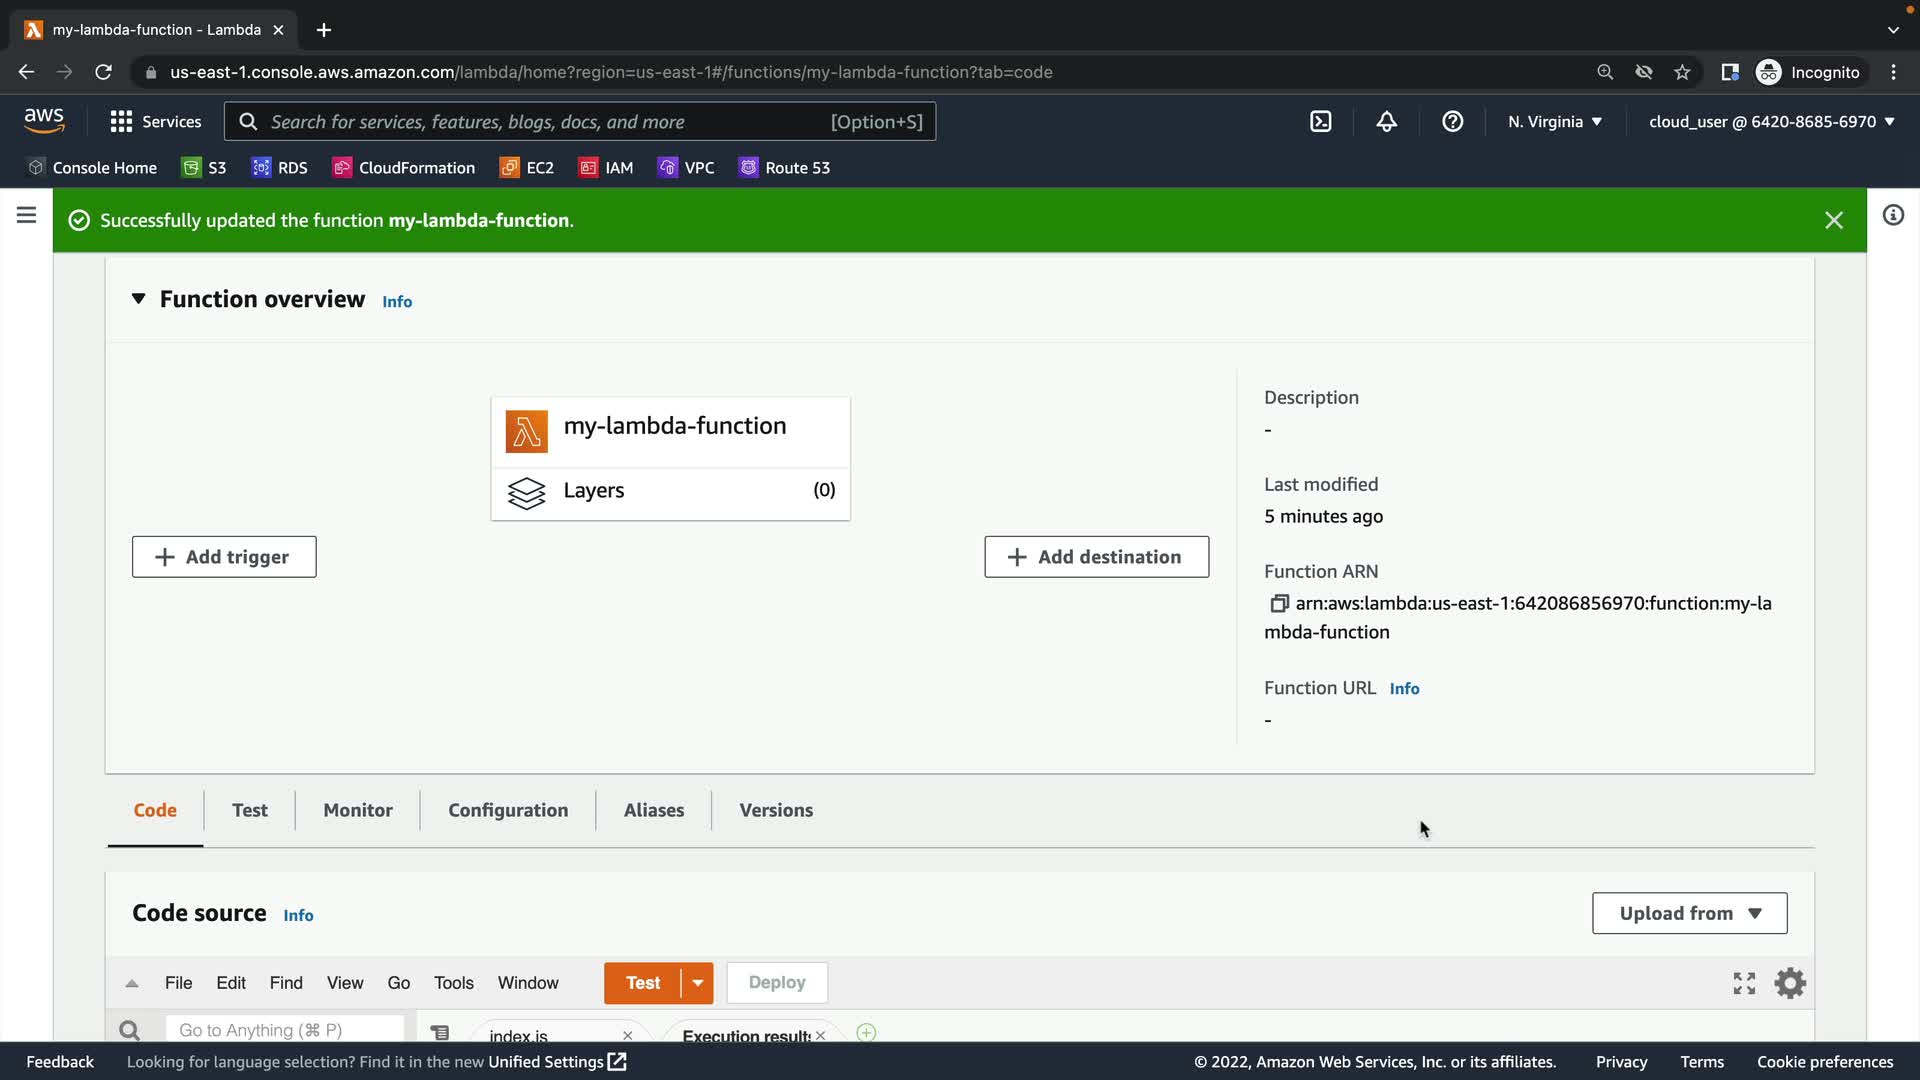Open the Tools menu in code editor

point(453,983)
